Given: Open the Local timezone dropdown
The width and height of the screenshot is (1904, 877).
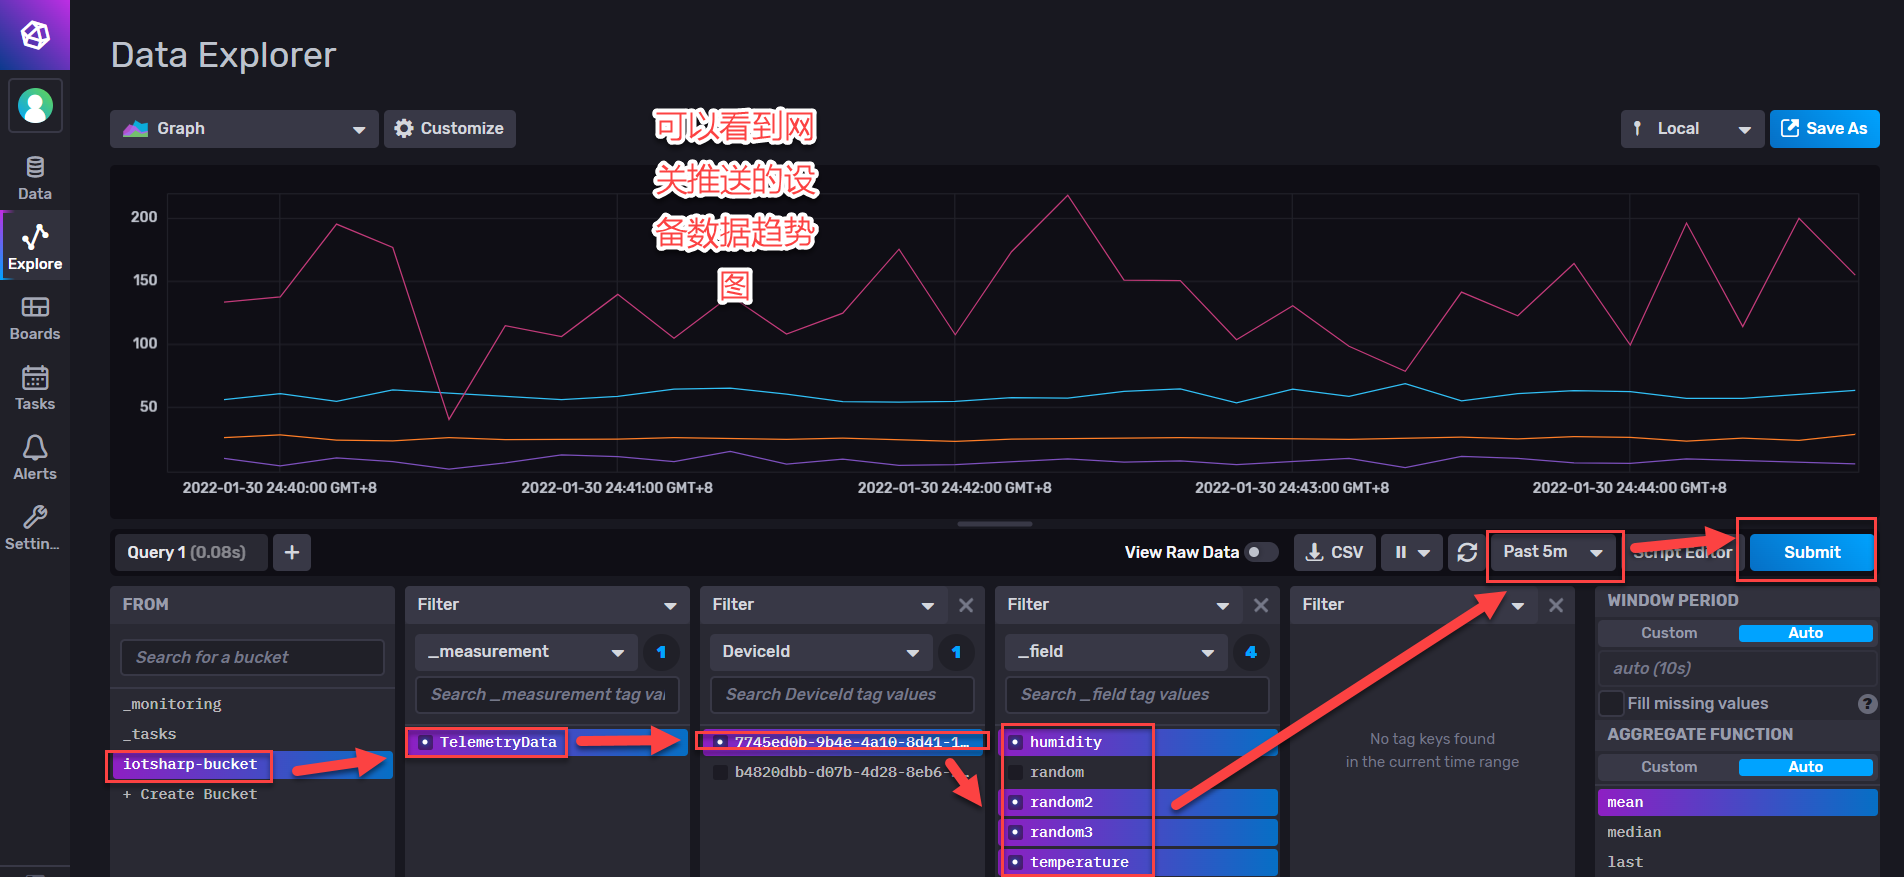Looking at the screenshot, I should [1691, 129].
